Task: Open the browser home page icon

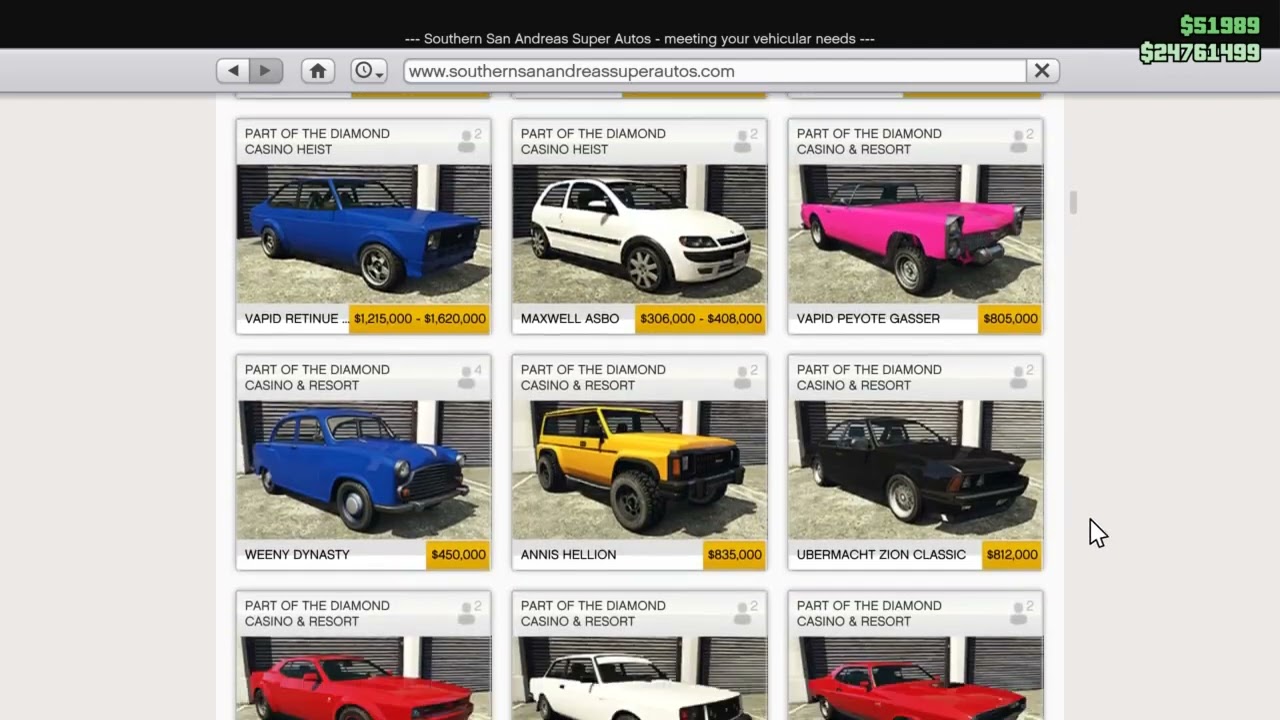Action: coord(318,71)
